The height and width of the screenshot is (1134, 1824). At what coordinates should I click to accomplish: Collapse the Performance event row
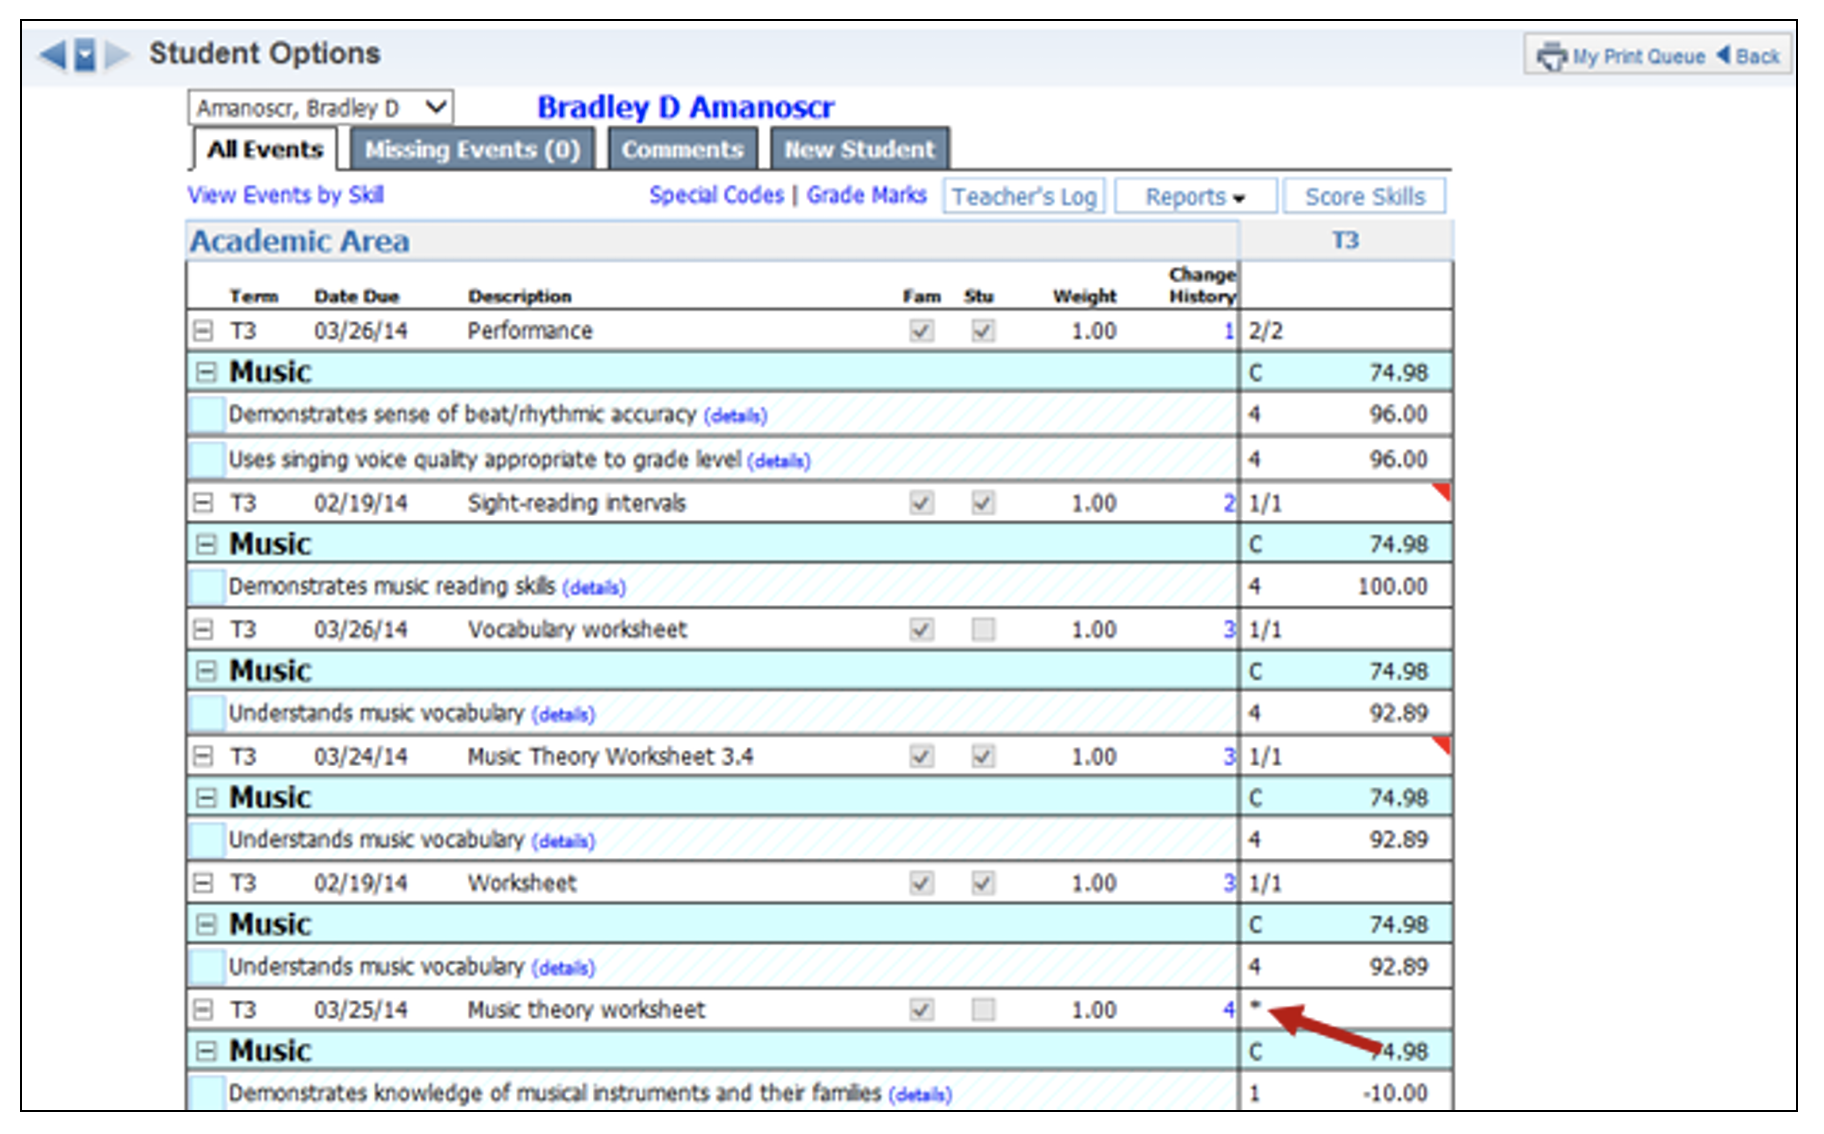203,331
